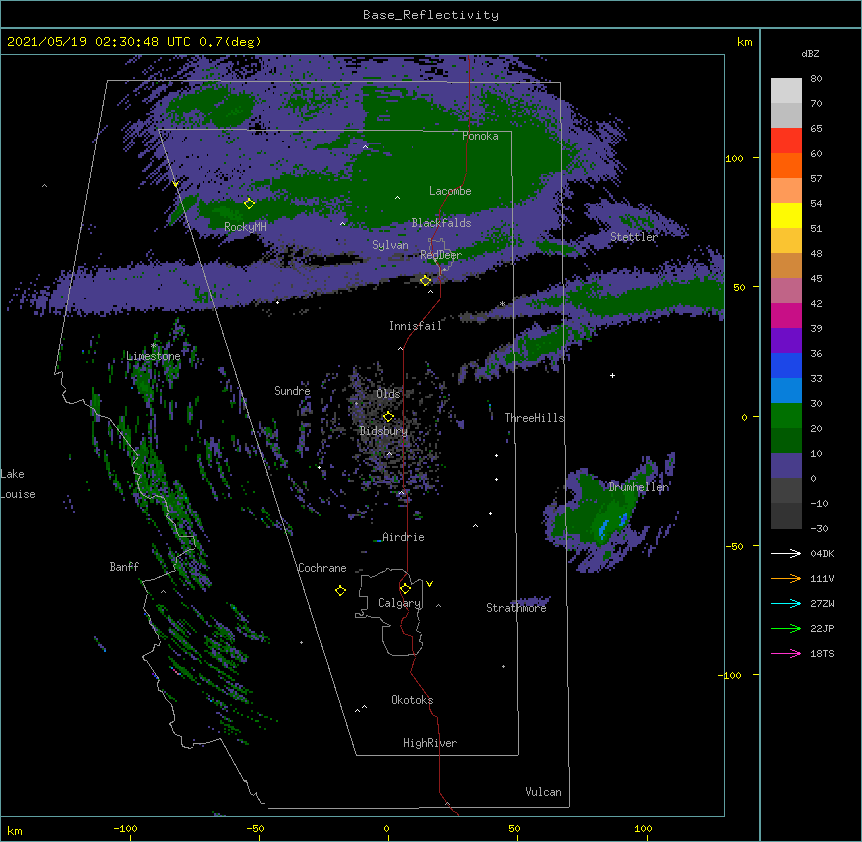Click the 04DK legend label
862x842 pixels.
[x=822, y=553]
